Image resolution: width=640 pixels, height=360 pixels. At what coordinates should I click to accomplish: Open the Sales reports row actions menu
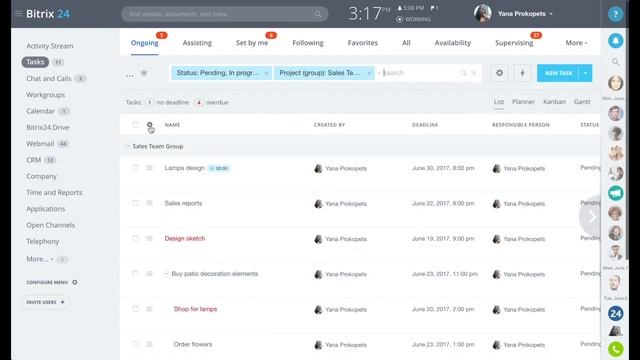click(x=149, y=203)
